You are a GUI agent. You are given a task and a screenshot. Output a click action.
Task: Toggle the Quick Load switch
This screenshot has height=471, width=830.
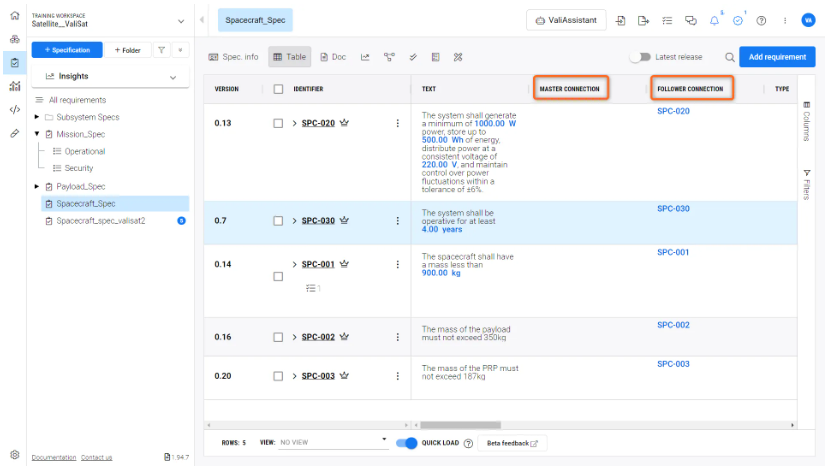pyautogui.click(x=407, y=443)
